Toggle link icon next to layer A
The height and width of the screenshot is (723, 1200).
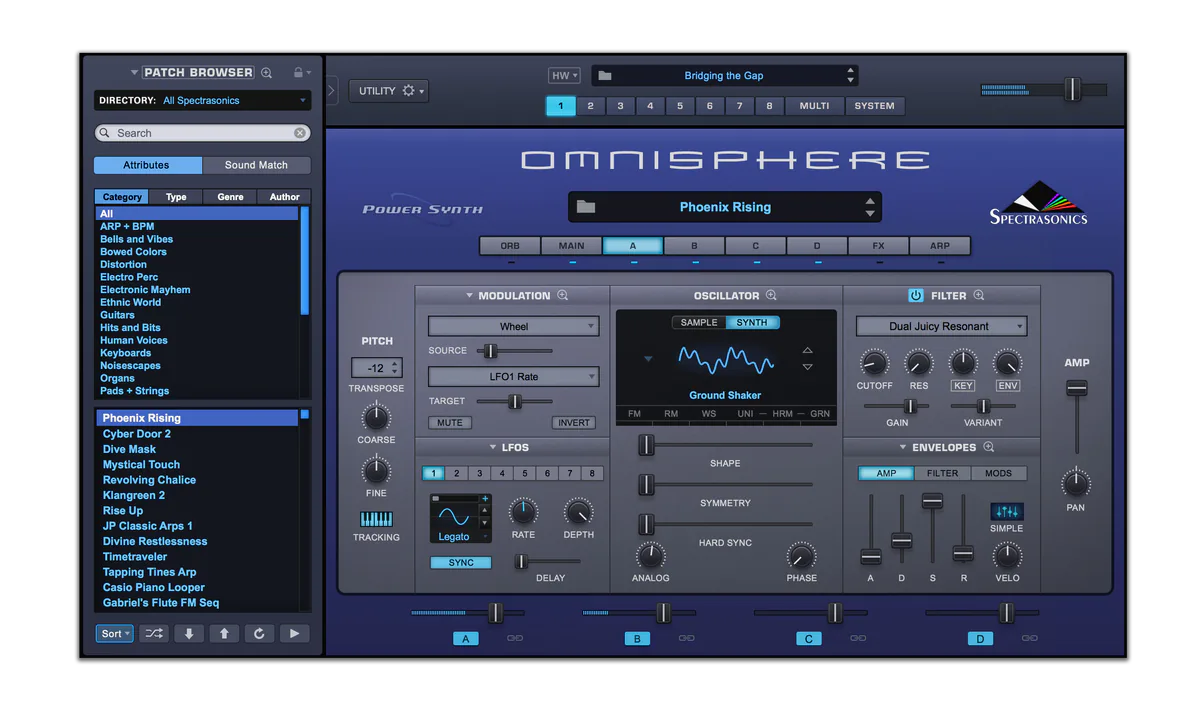click(515, 638)
